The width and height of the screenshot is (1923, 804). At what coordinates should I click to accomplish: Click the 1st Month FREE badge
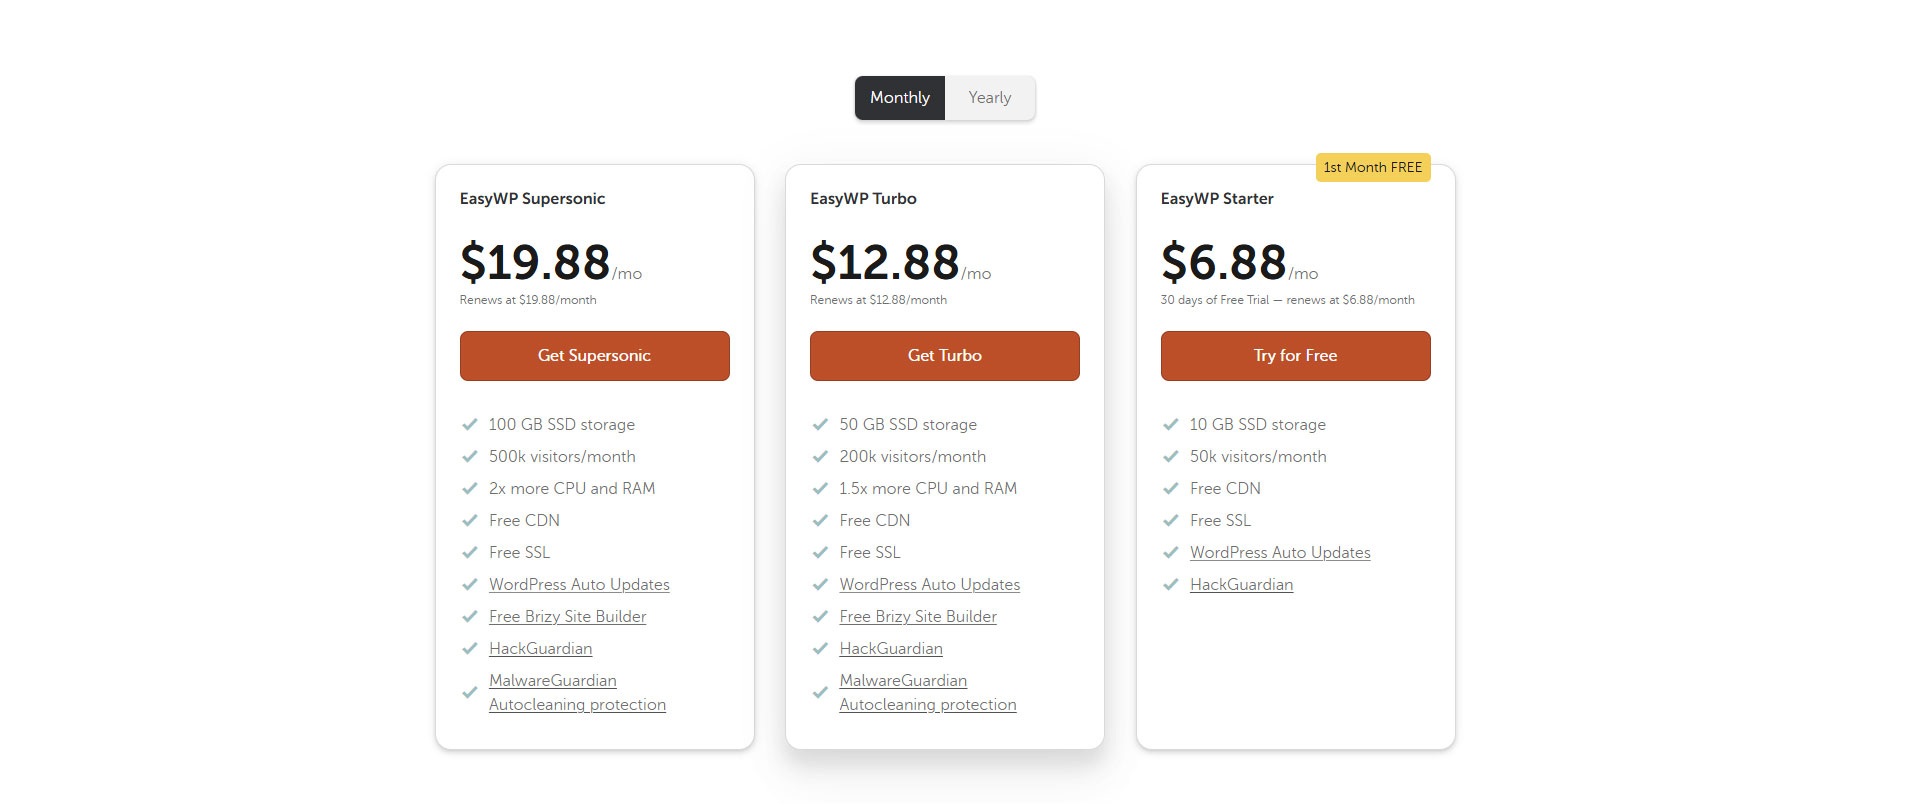pyautogui.click(x=1373, y=168)
